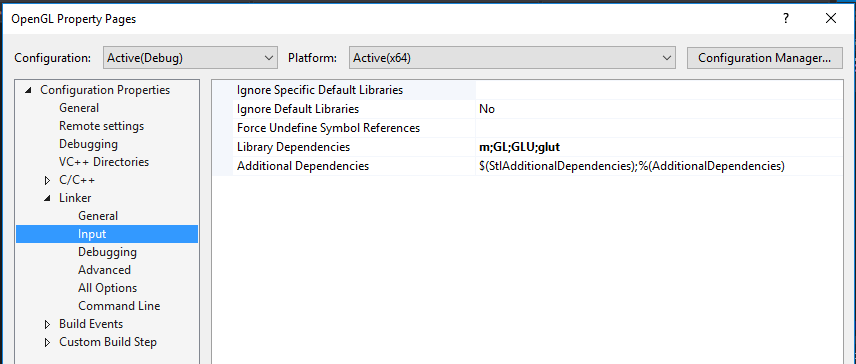
Task: Open the Platform dropdown
Action: point(512,58)
